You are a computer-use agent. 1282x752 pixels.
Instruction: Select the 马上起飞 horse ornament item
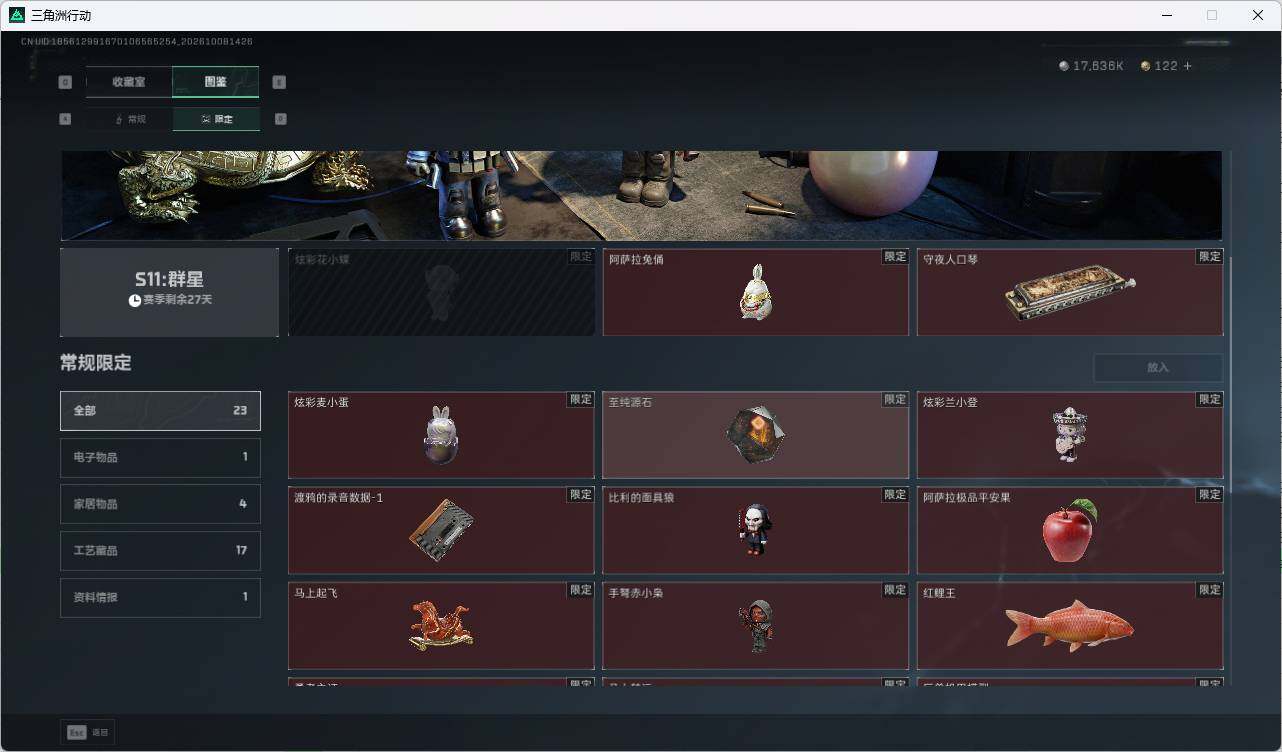[x=441, y=626]
